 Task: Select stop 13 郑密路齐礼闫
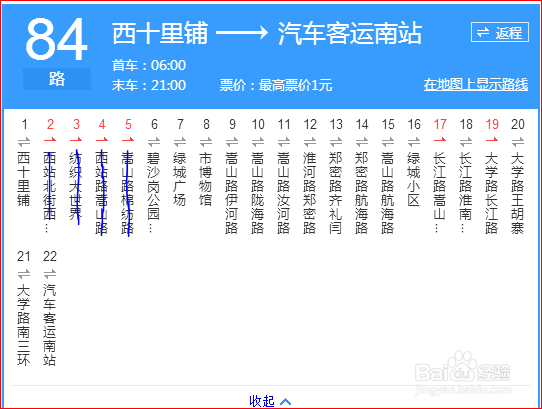point(336,193)
